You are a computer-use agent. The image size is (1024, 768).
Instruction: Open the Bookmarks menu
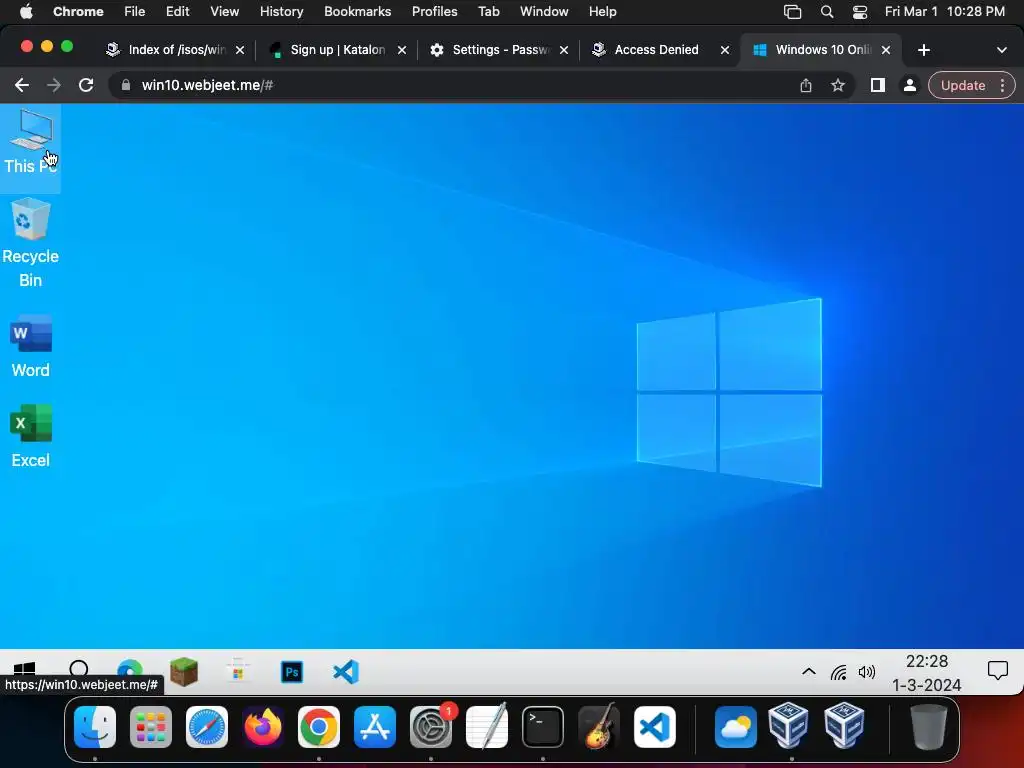coord(357,11)
